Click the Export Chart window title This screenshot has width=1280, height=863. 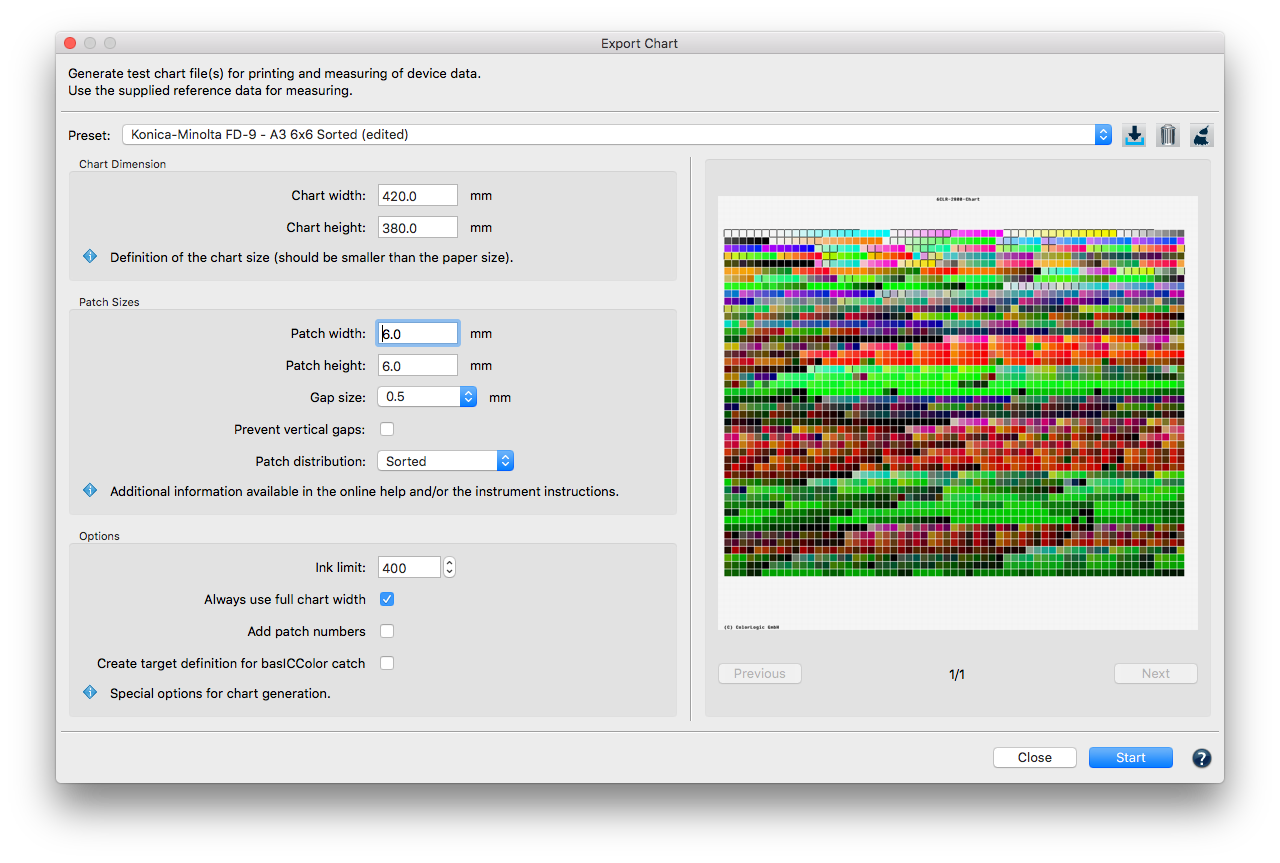pos(639,43)
